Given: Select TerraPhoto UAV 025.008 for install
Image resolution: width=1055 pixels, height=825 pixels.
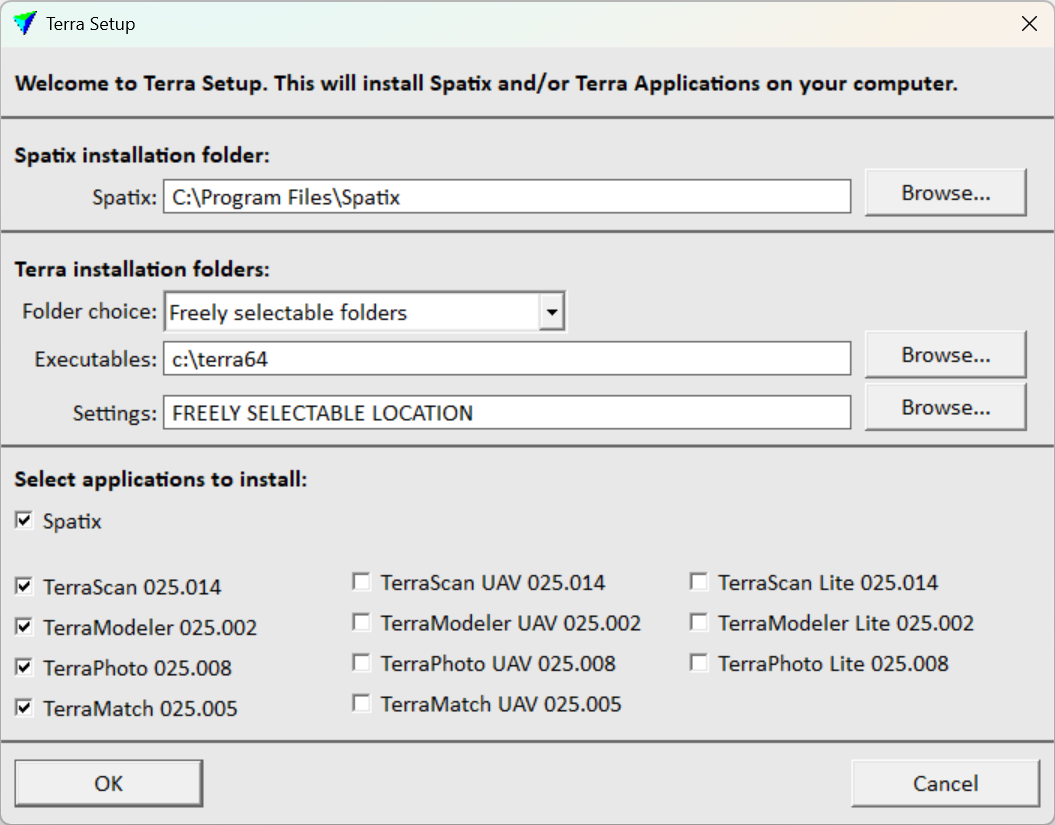Looking at the screenshot, I should point(362,663).
